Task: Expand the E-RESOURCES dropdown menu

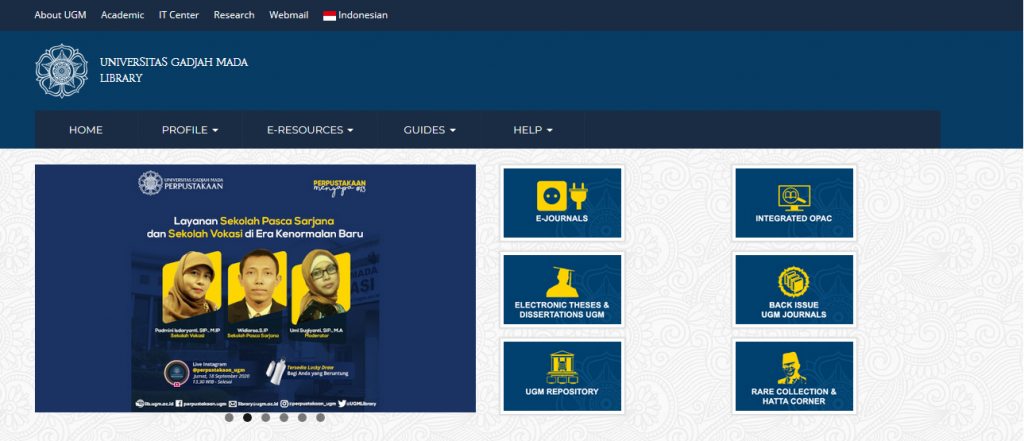Action: (310, 130)
